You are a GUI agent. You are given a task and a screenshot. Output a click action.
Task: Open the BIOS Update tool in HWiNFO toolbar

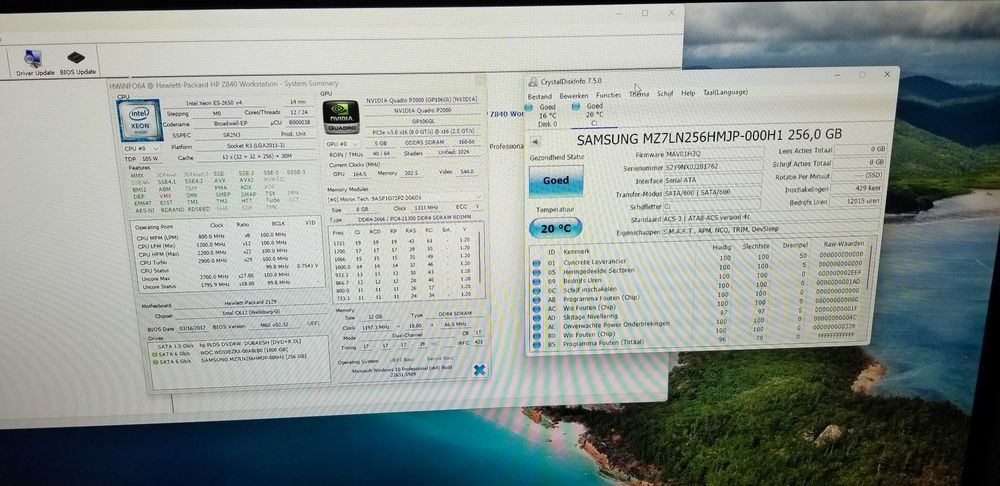pyautogui.click(x=77, y=63)
